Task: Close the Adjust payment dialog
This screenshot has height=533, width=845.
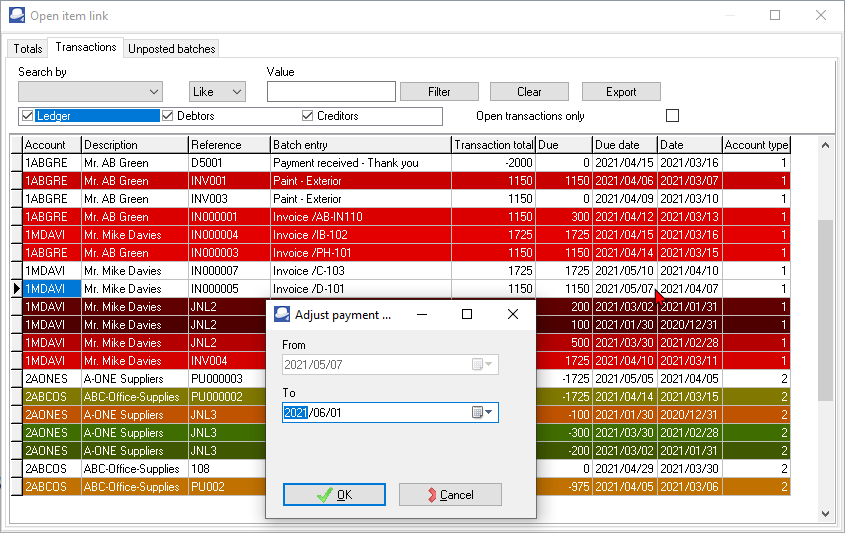Action: [513, 315]
